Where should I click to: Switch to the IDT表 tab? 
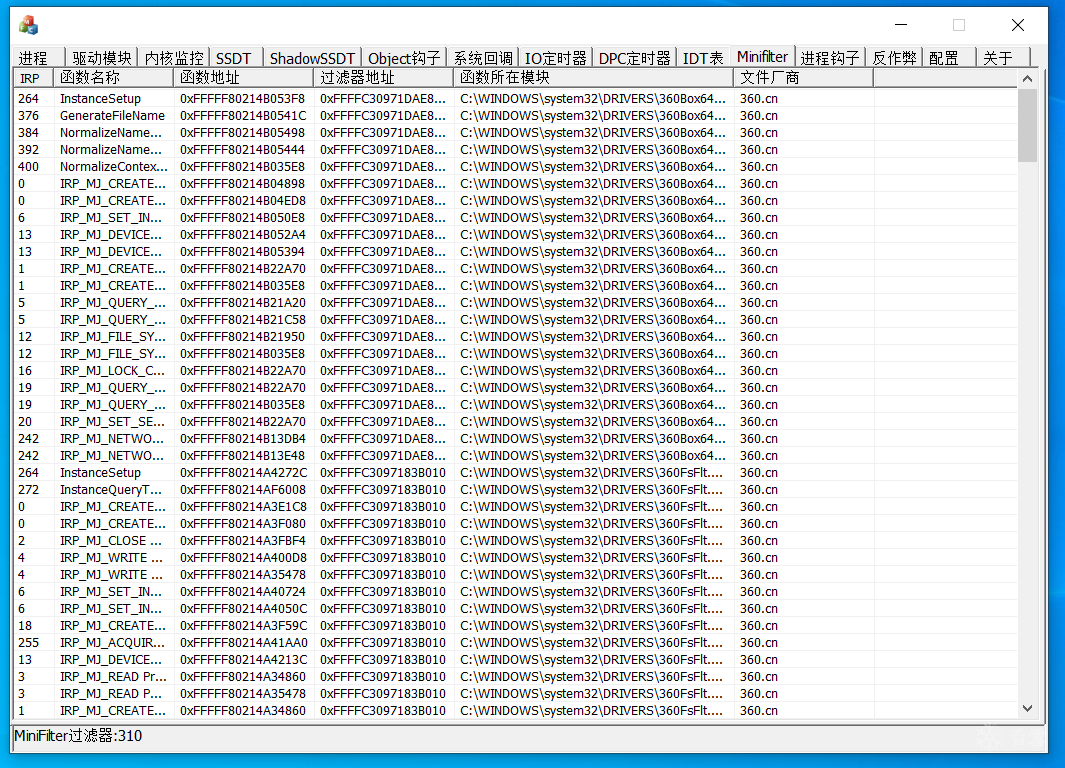(x=702, y=58)
